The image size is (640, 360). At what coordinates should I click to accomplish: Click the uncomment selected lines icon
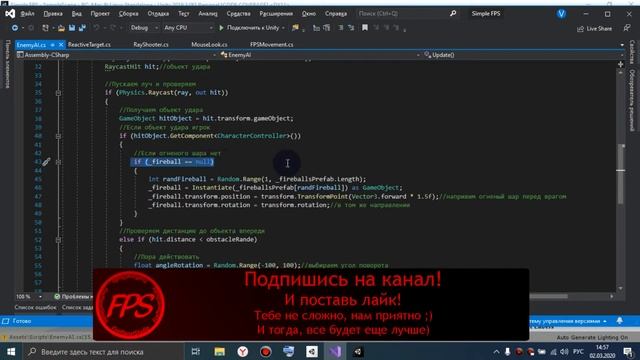(351, 28)
